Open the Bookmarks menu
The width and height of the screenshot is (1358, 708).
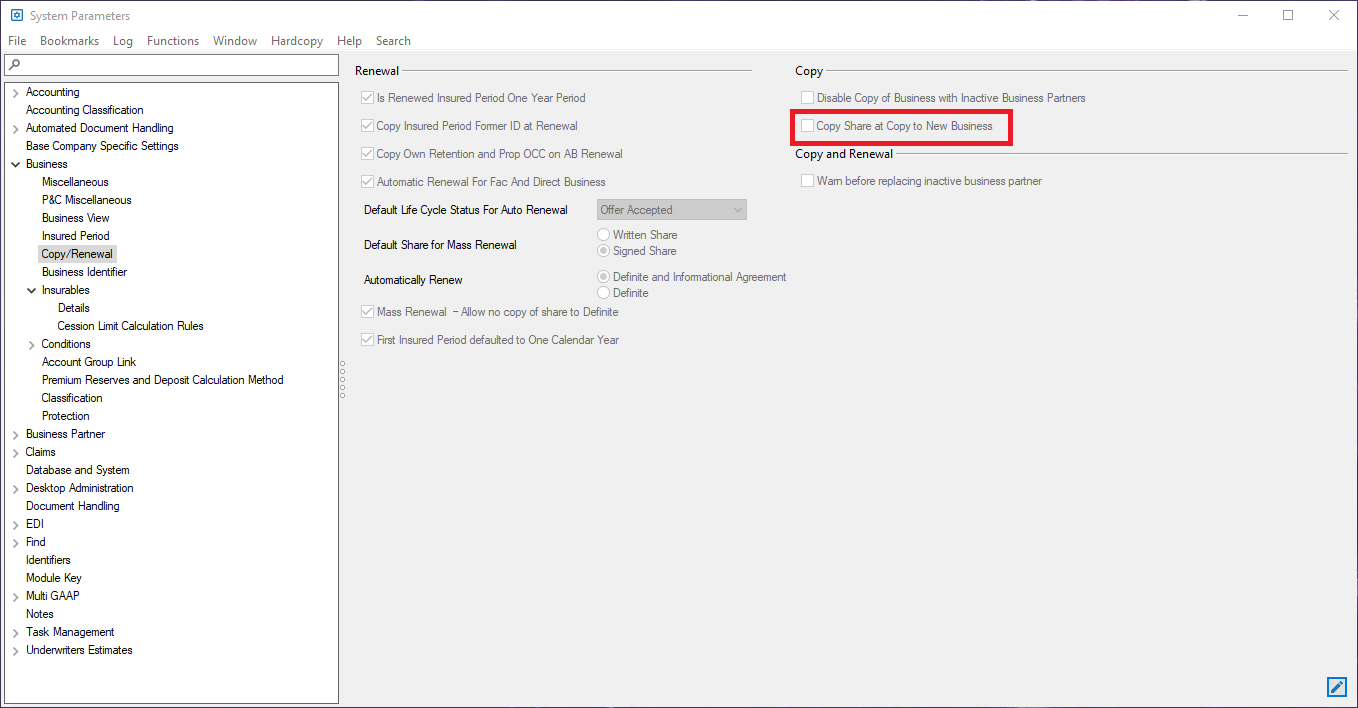(x=69, y=41)
